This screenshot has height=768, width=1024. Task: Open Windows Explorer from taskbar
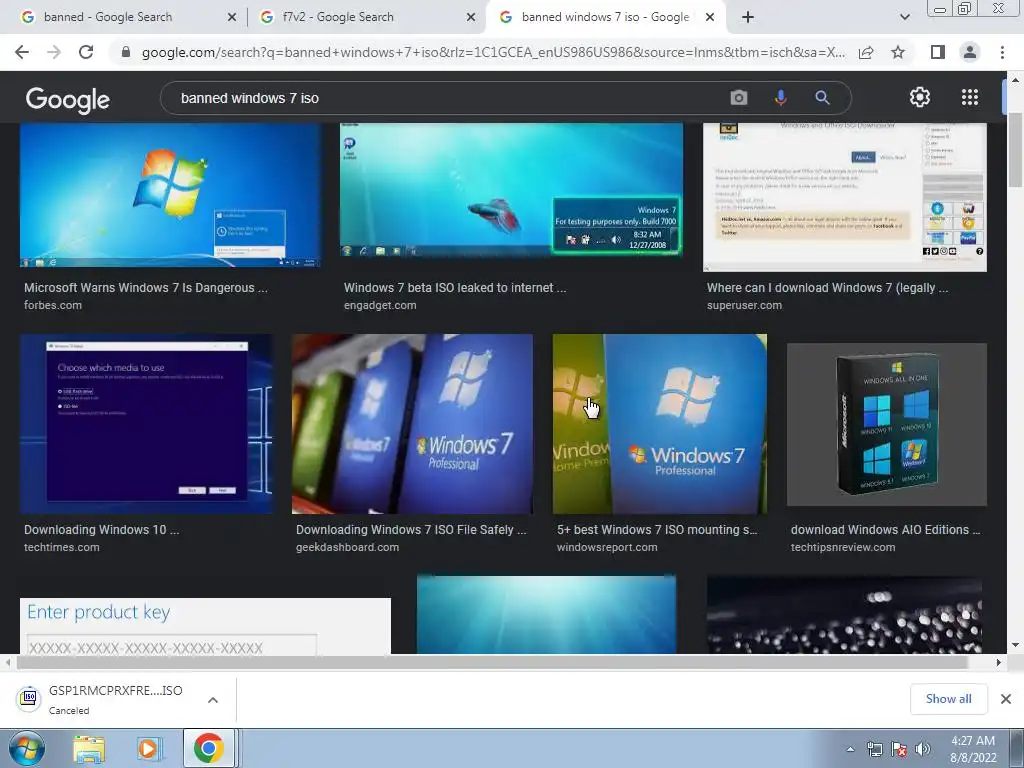pos(89,749)
